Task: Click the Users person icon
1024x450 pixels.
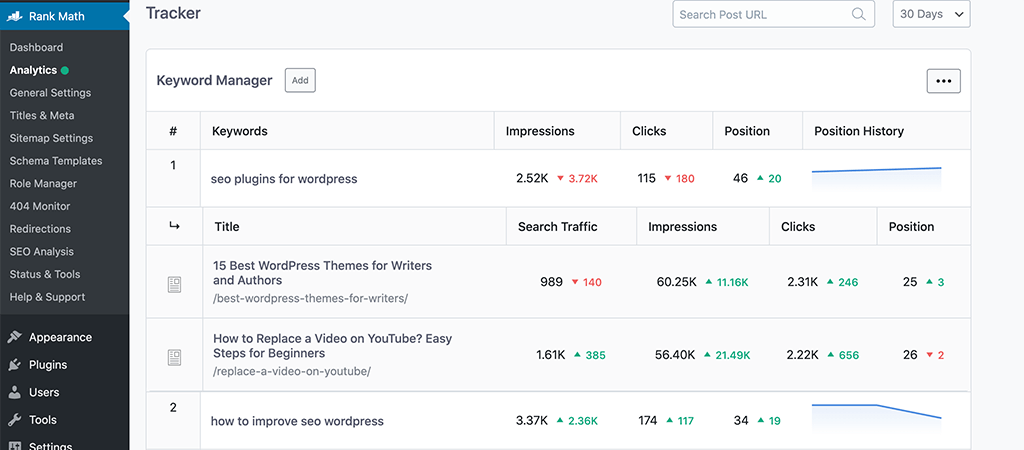Action: click(15, 392)
